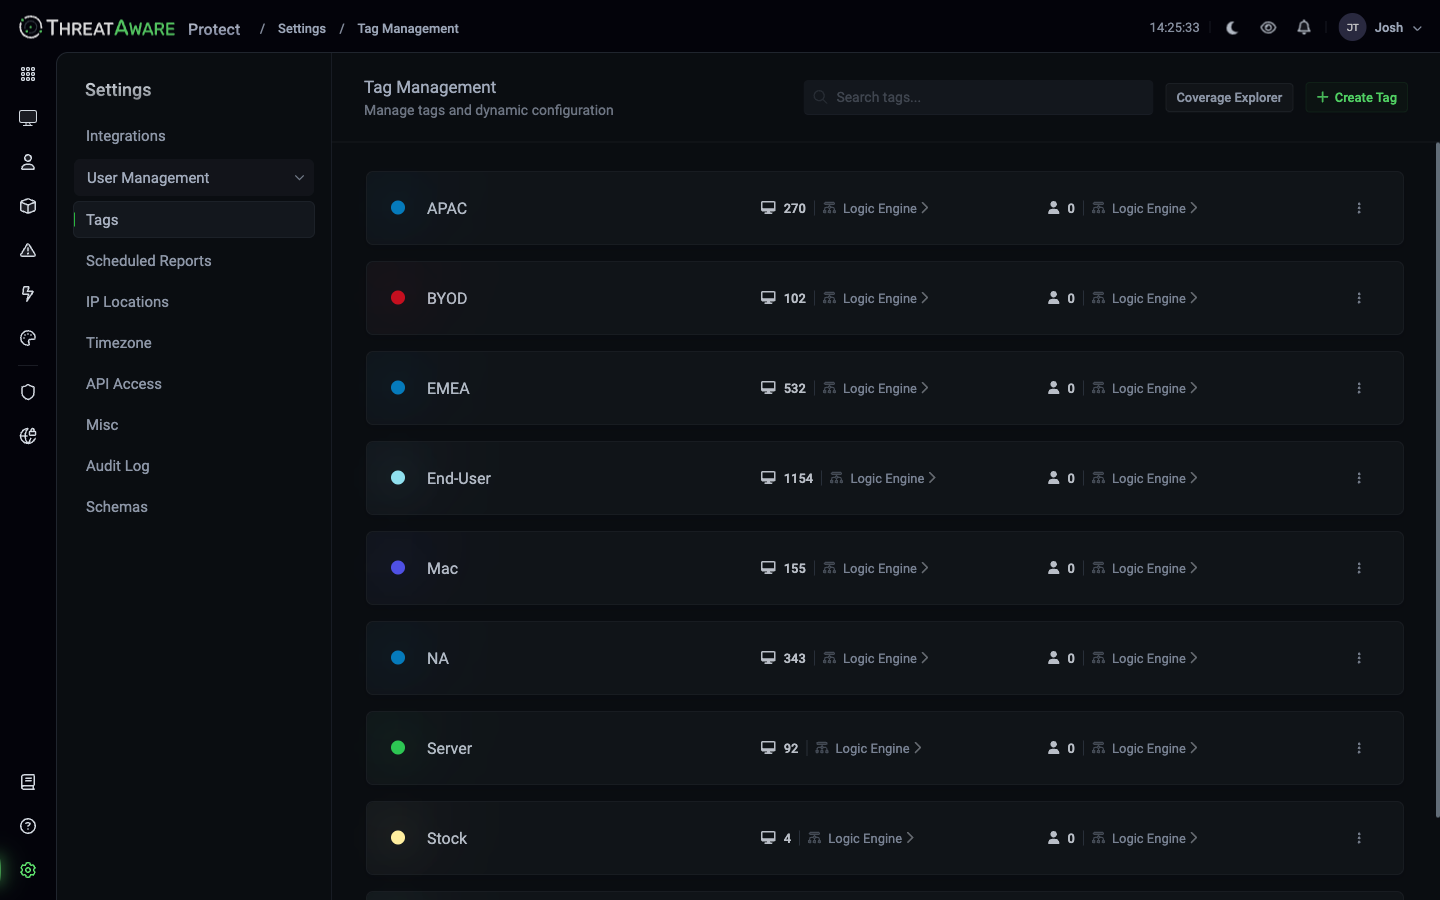Click Tag Management in the breadcrumb
The width and height of the screenshot is (1440, 900).
point(408,28)
